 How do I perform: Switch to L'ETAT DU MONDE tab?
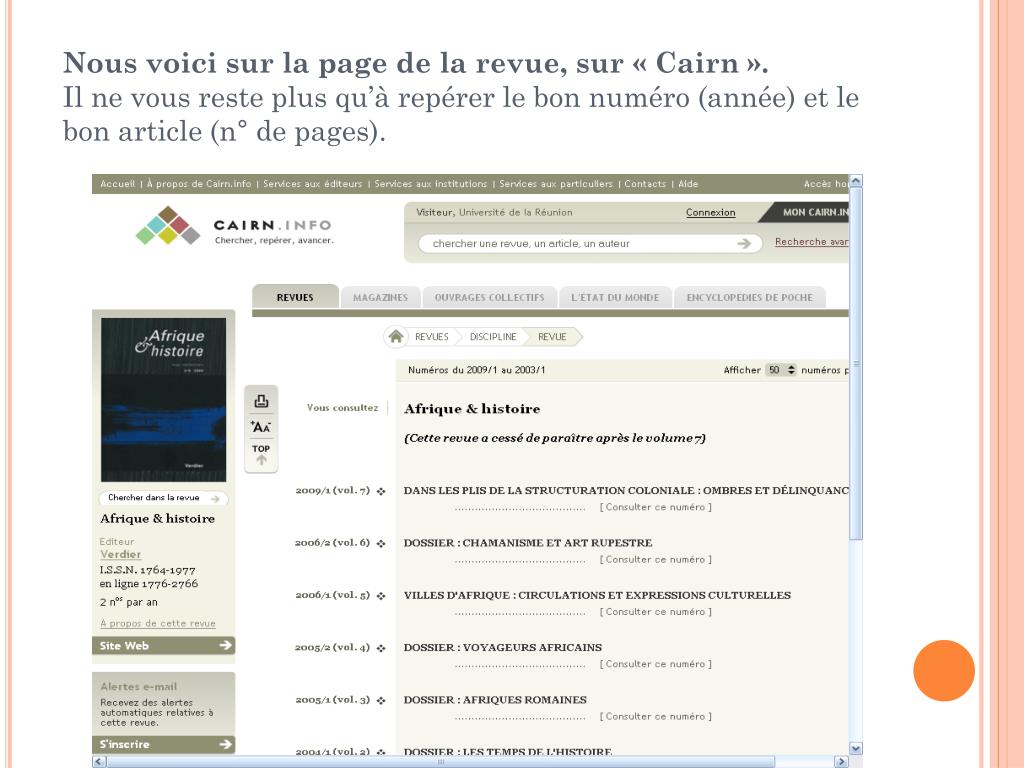pos(615,297)
